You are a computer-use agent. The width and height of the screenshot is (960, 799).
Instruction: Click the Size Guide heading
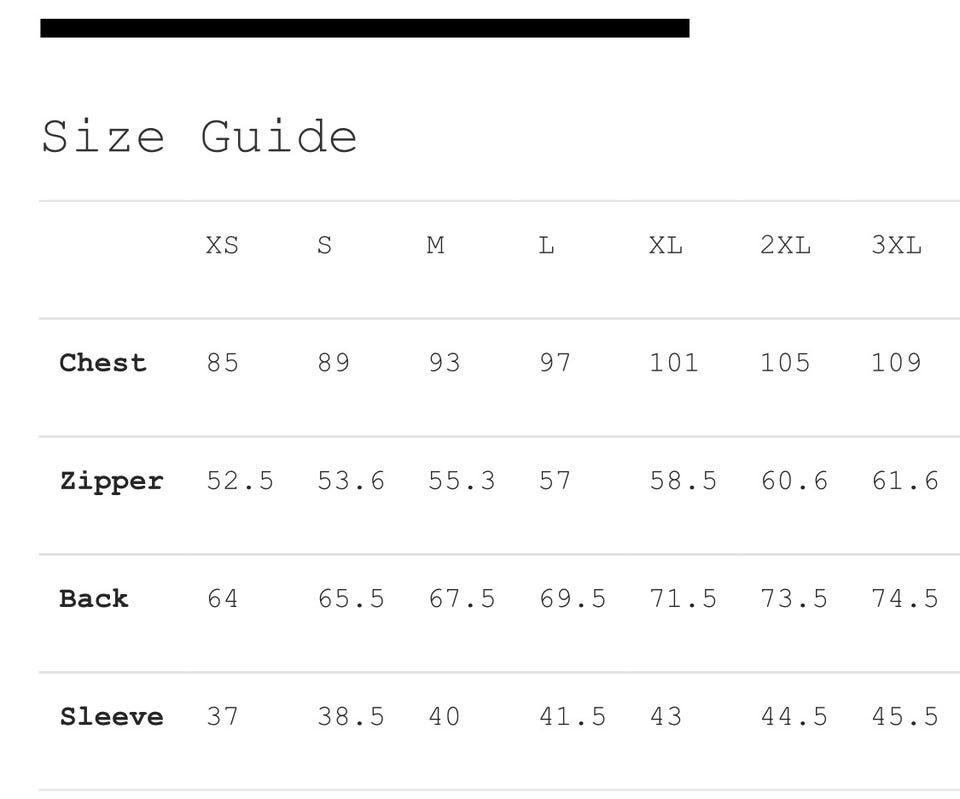tap(199, 136)
